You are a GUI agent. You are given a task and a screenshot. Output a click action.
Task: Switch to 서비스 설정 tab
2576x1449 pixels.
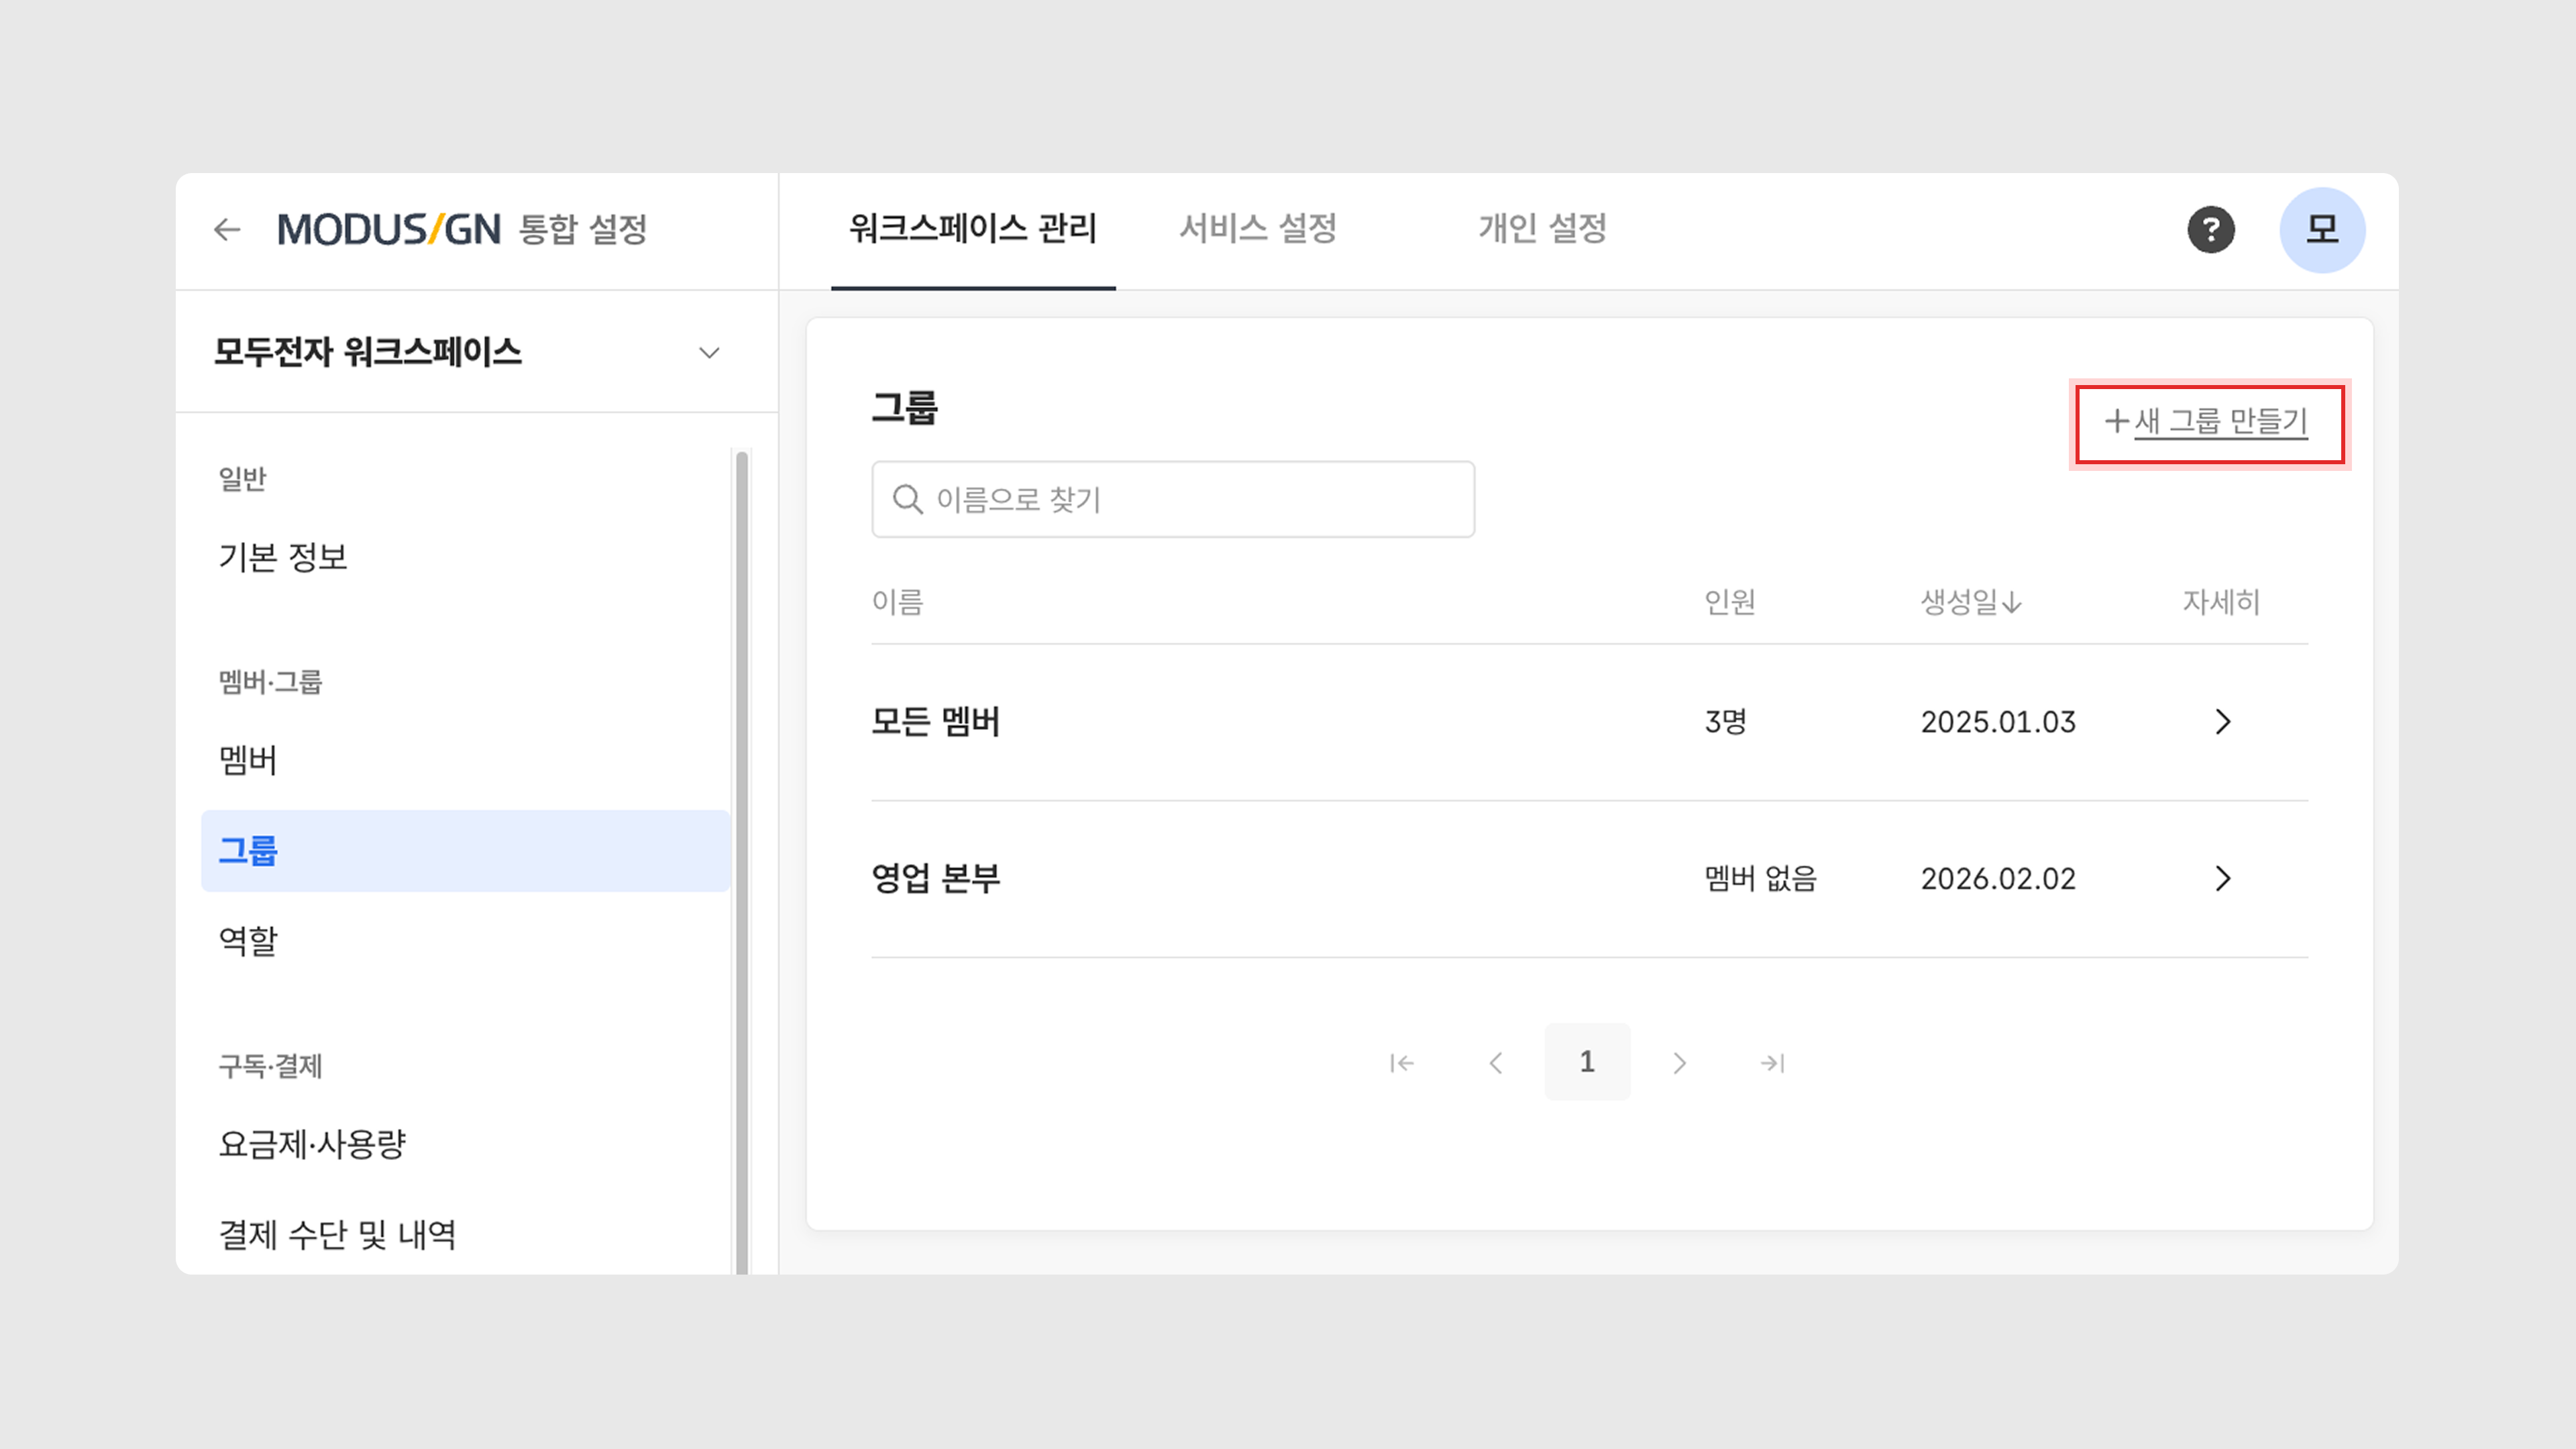(x=1257, y=229)
